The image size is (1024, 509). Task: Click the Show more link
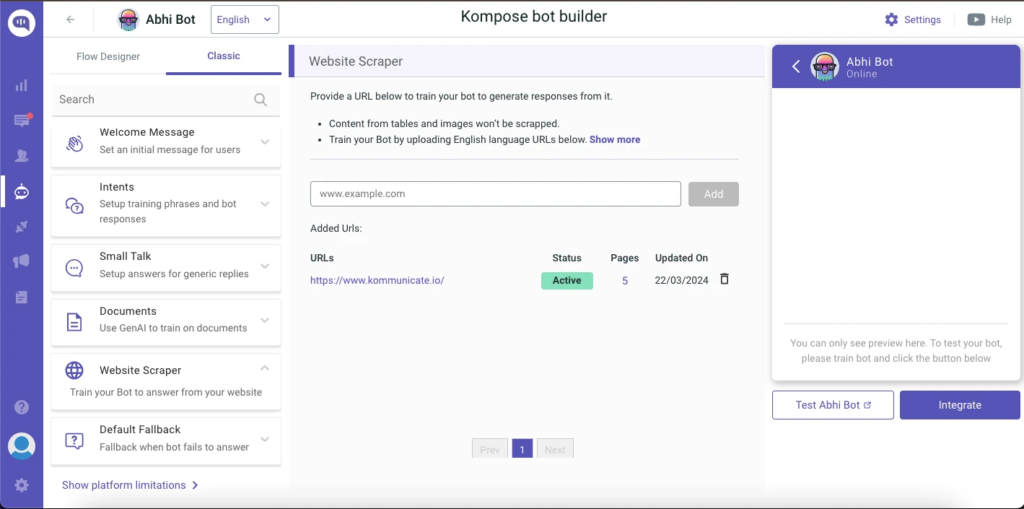click(615, 140)
